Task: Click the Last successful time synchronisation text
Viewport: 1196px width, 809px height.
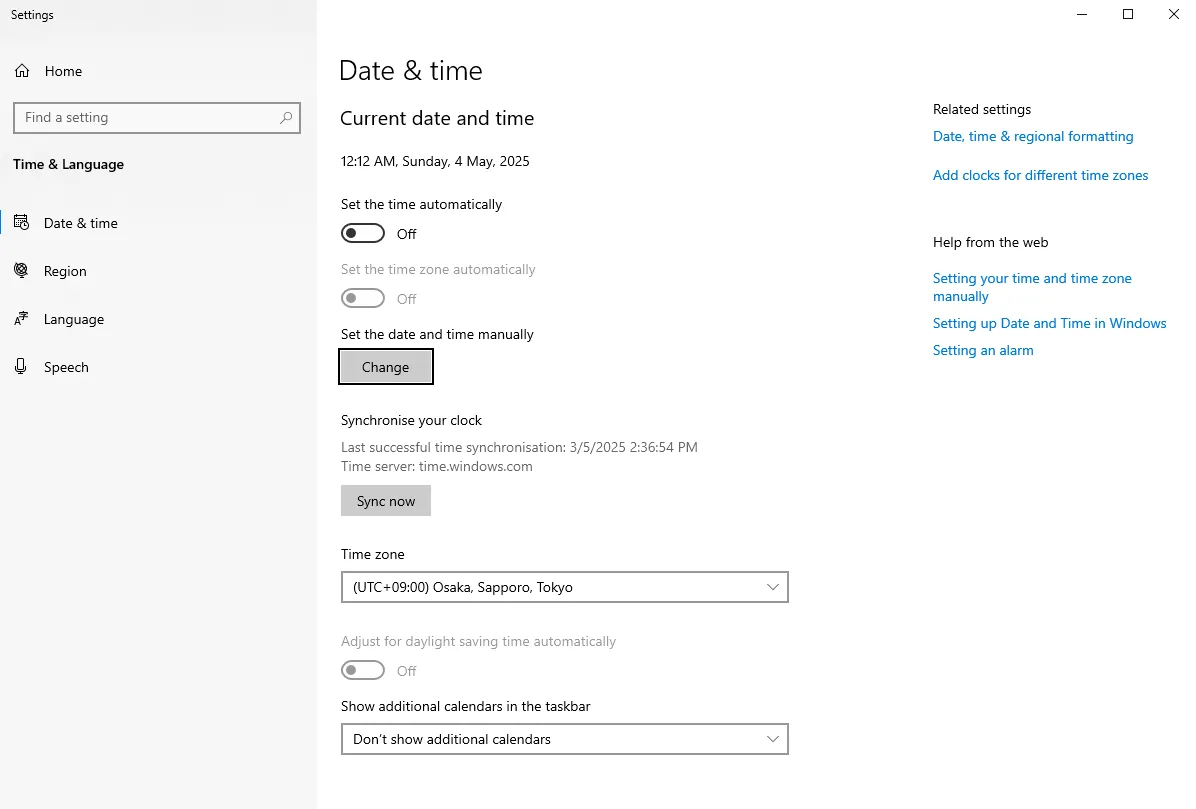Action: (519, 447)
